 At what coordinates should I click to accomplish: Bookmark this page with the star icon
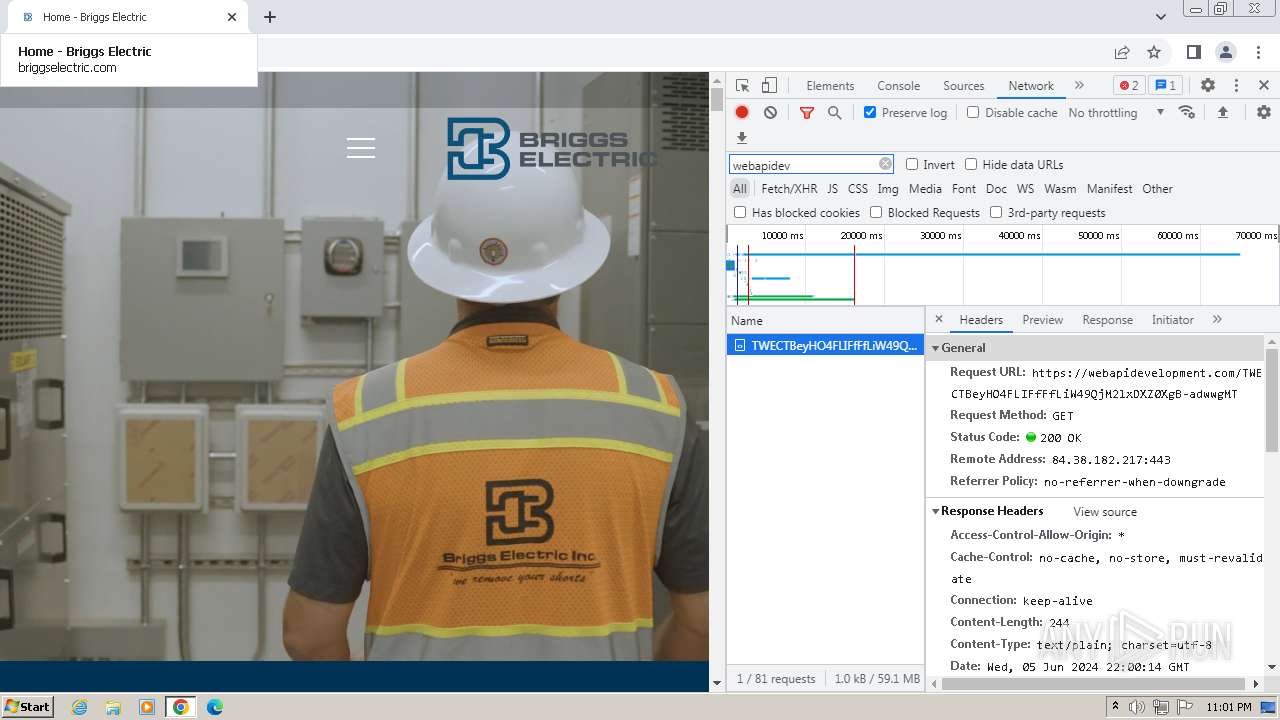click(x=1154, y=52)
